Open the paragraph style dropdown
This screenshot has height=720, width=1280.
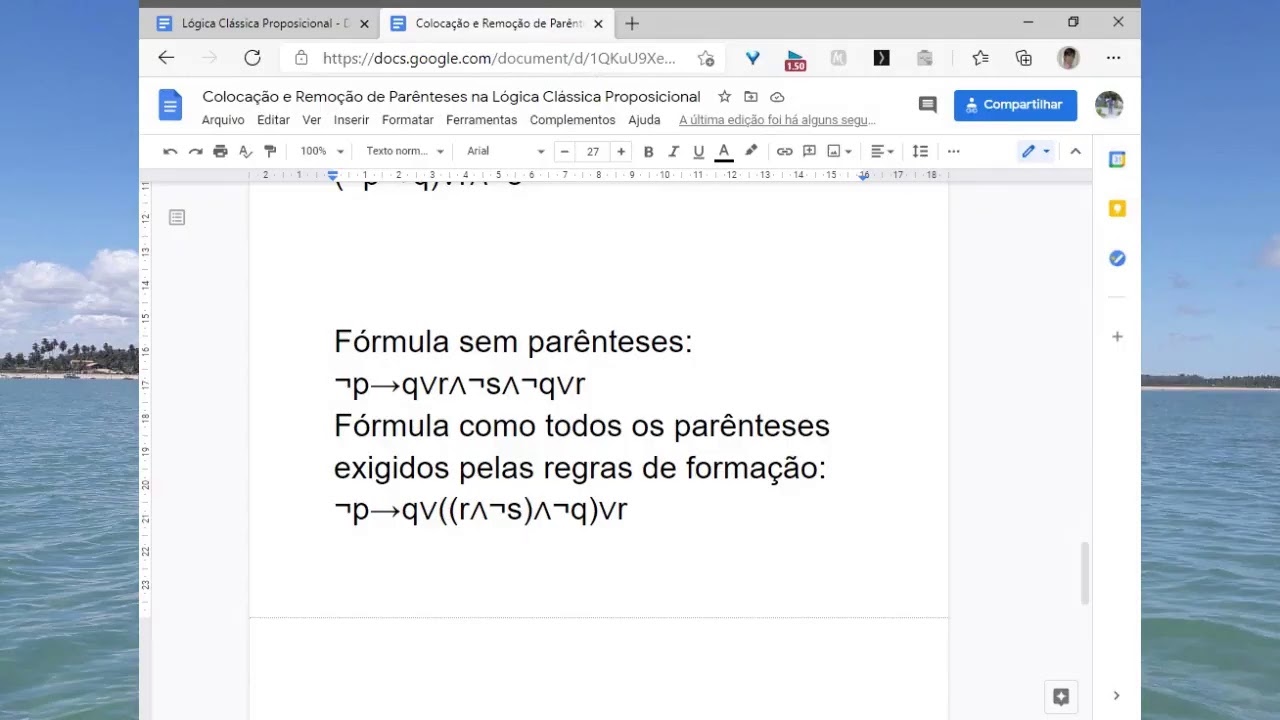tap(404, 151)
